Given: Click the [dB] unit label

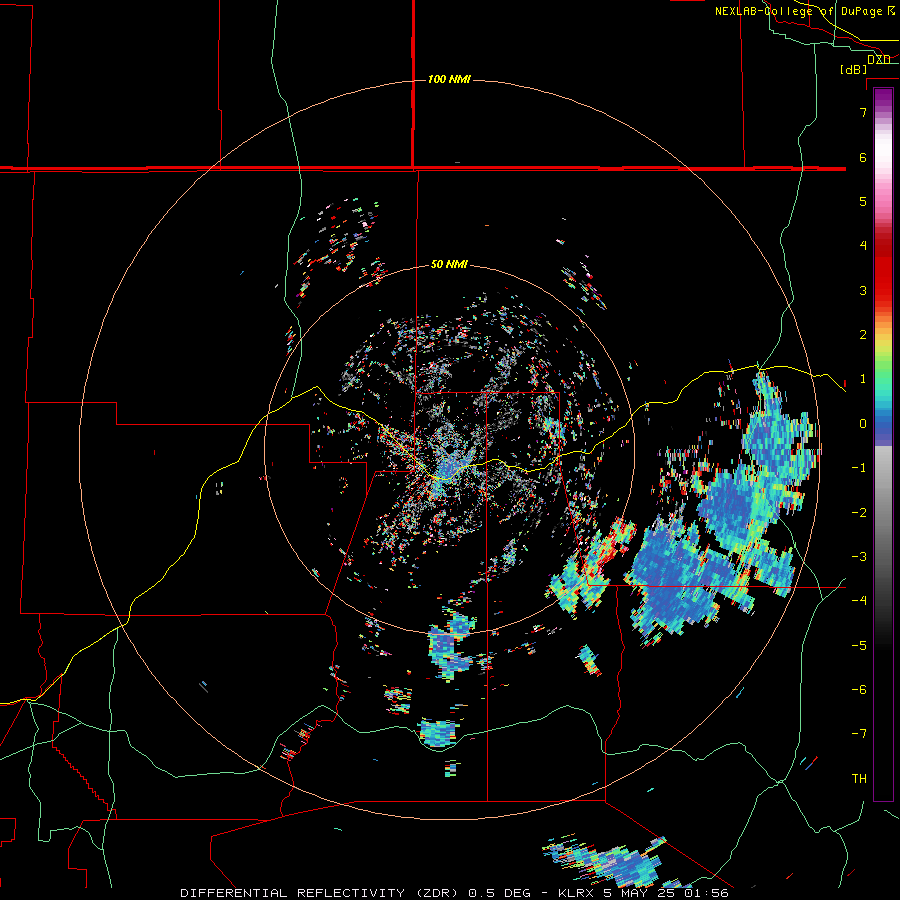Looking at the screenshot, I should click(854, 69).
